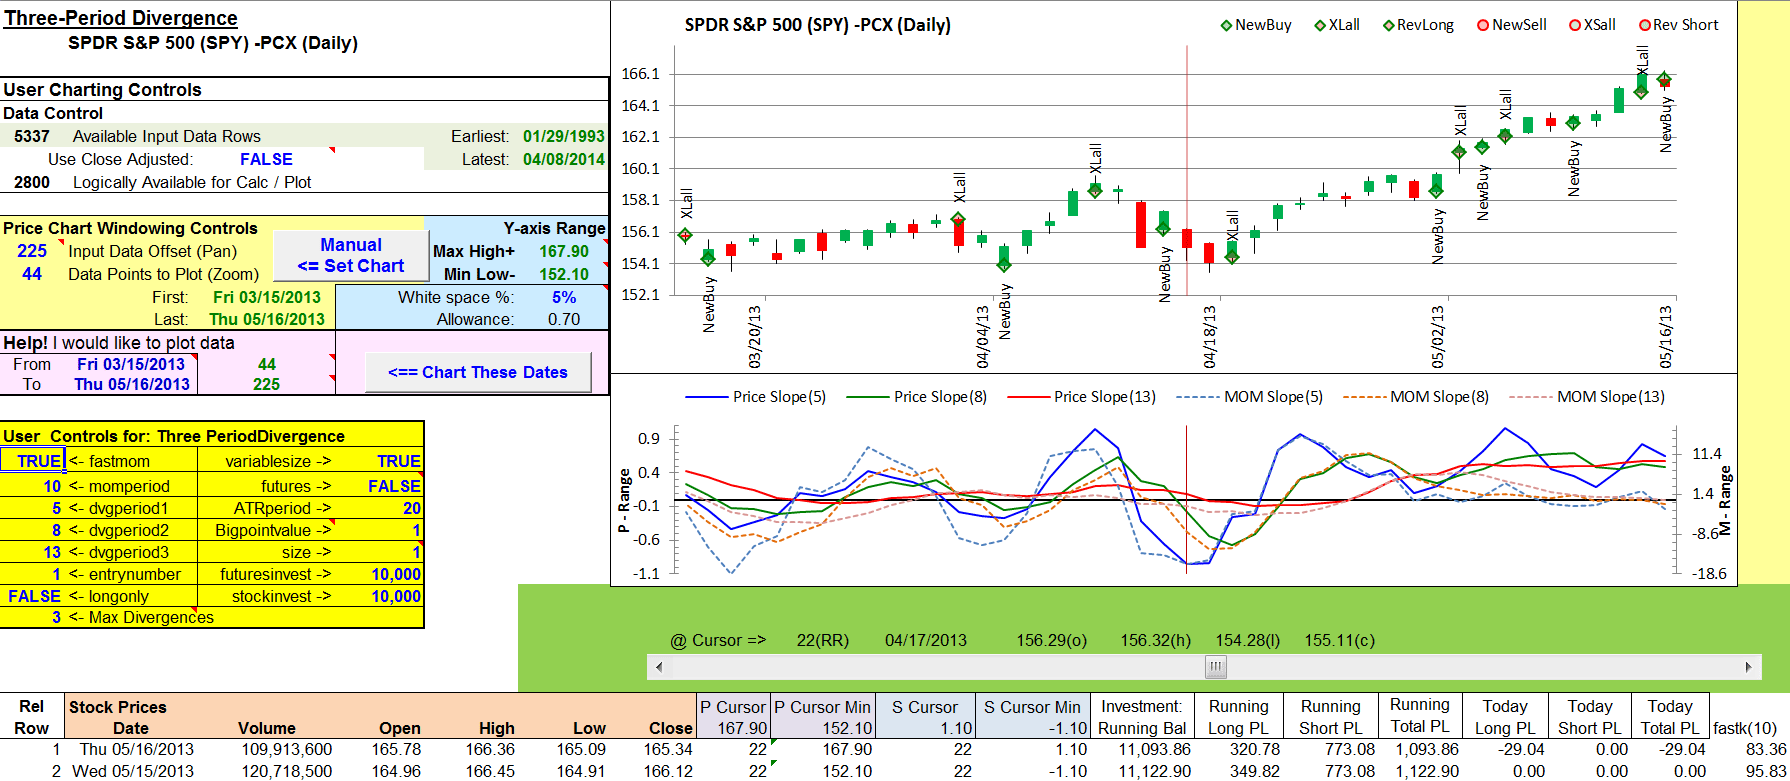
Task: Select the From date Fri 03/15/2013 cell
Action: tap(130, 364)
